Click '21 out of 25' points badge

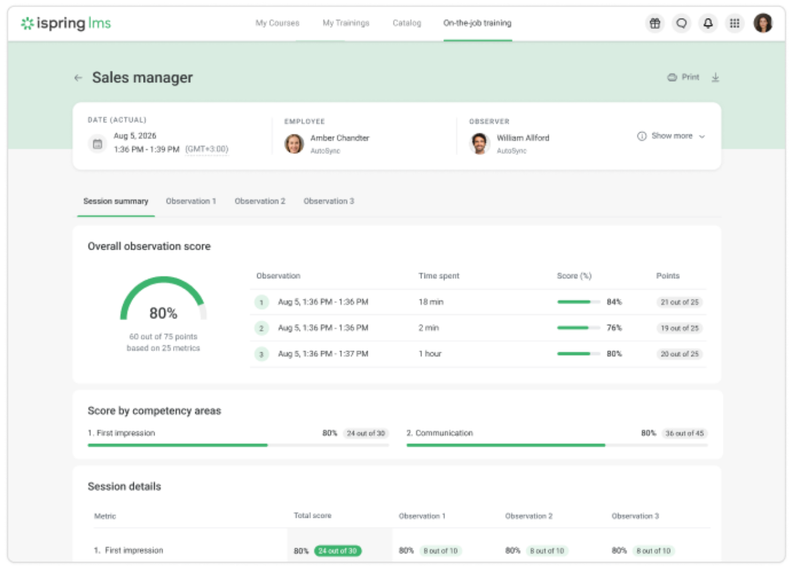679,302
